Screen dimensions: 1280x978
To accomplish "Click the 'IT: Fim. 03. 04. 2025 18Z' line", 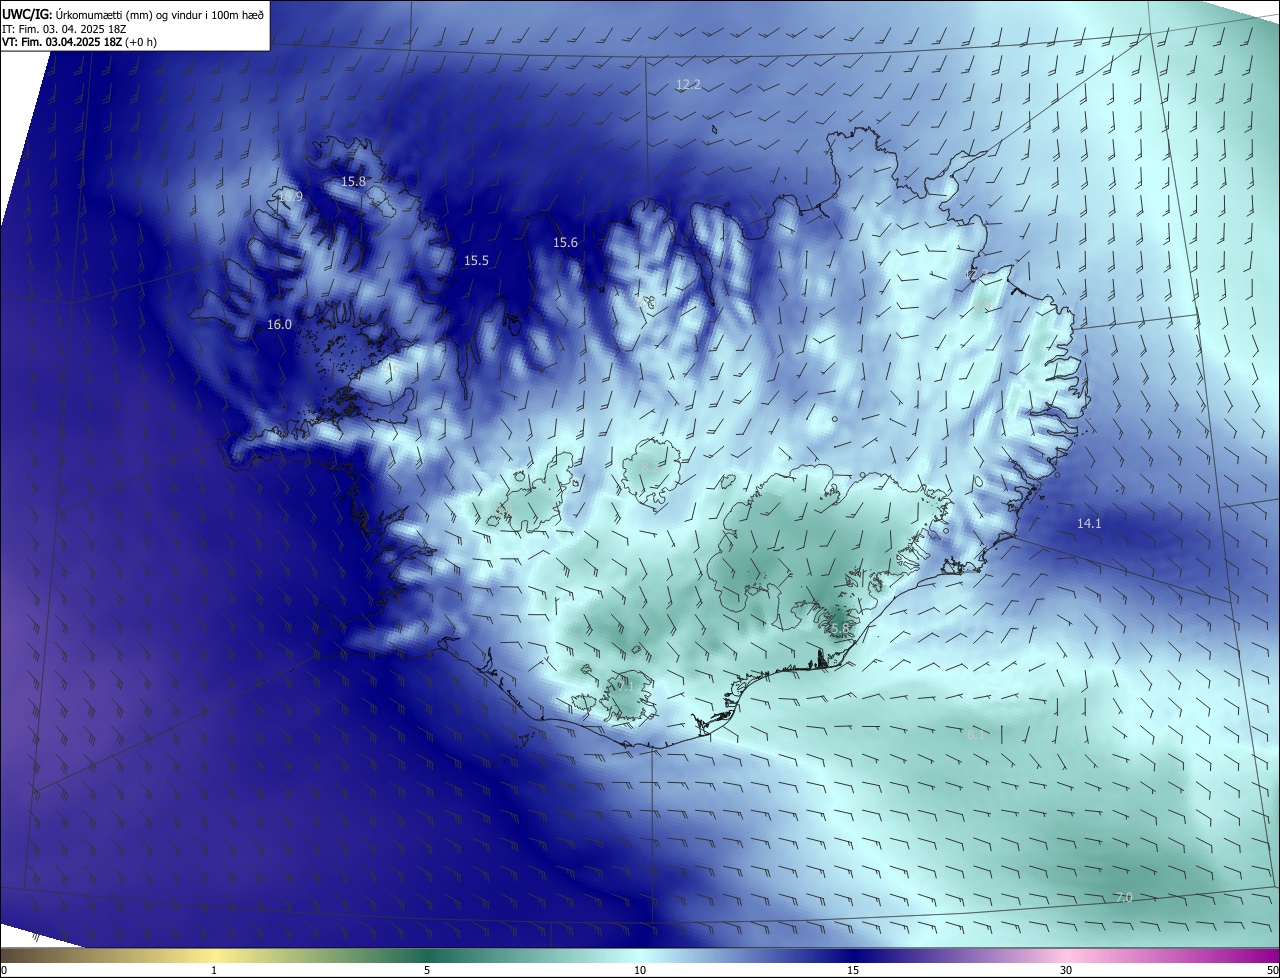I will (66, 29).
